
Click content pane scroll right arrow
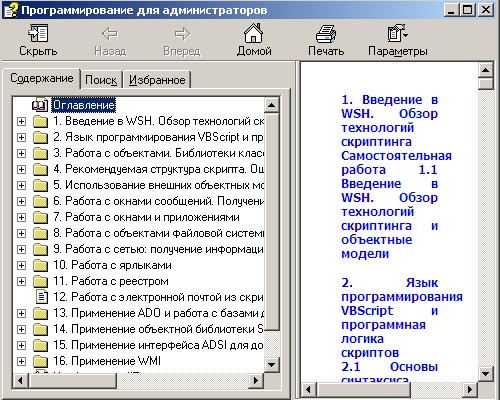pos(470,389)
